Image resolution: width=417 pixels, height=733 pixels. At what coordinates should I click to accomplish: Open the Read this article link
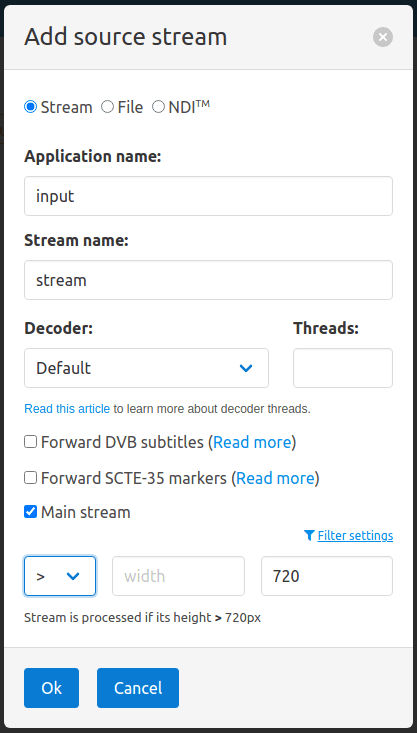pyautogui.click(x=67, y=409)
